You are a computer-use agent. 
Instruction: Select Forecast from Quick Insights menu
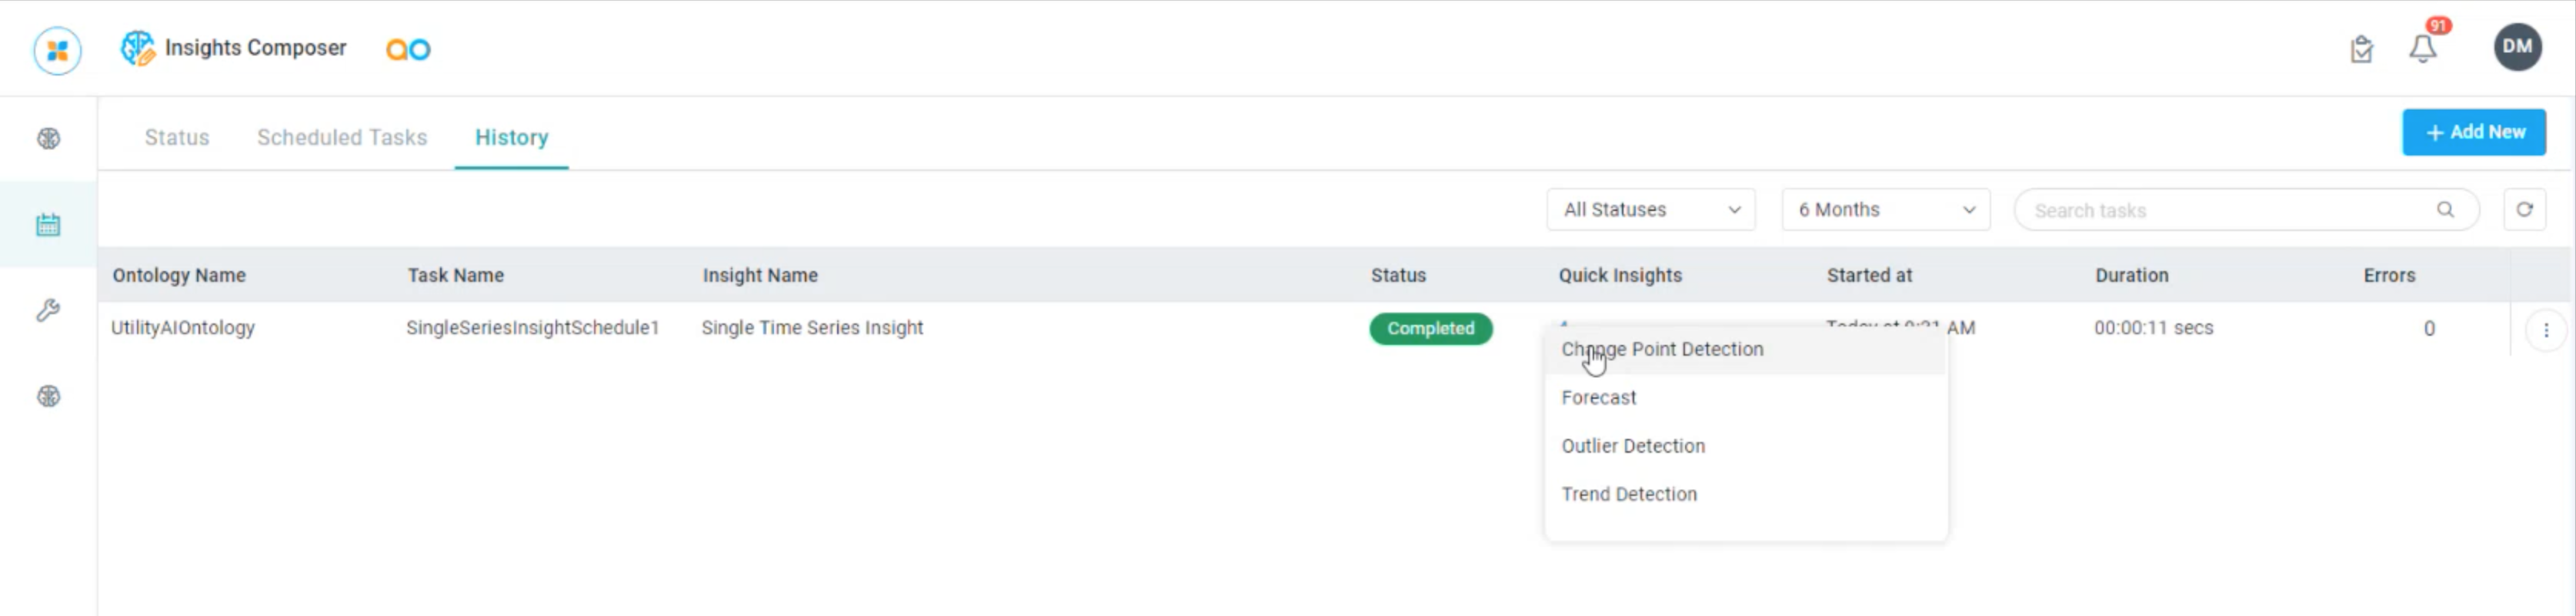(x=1598, y=397)
